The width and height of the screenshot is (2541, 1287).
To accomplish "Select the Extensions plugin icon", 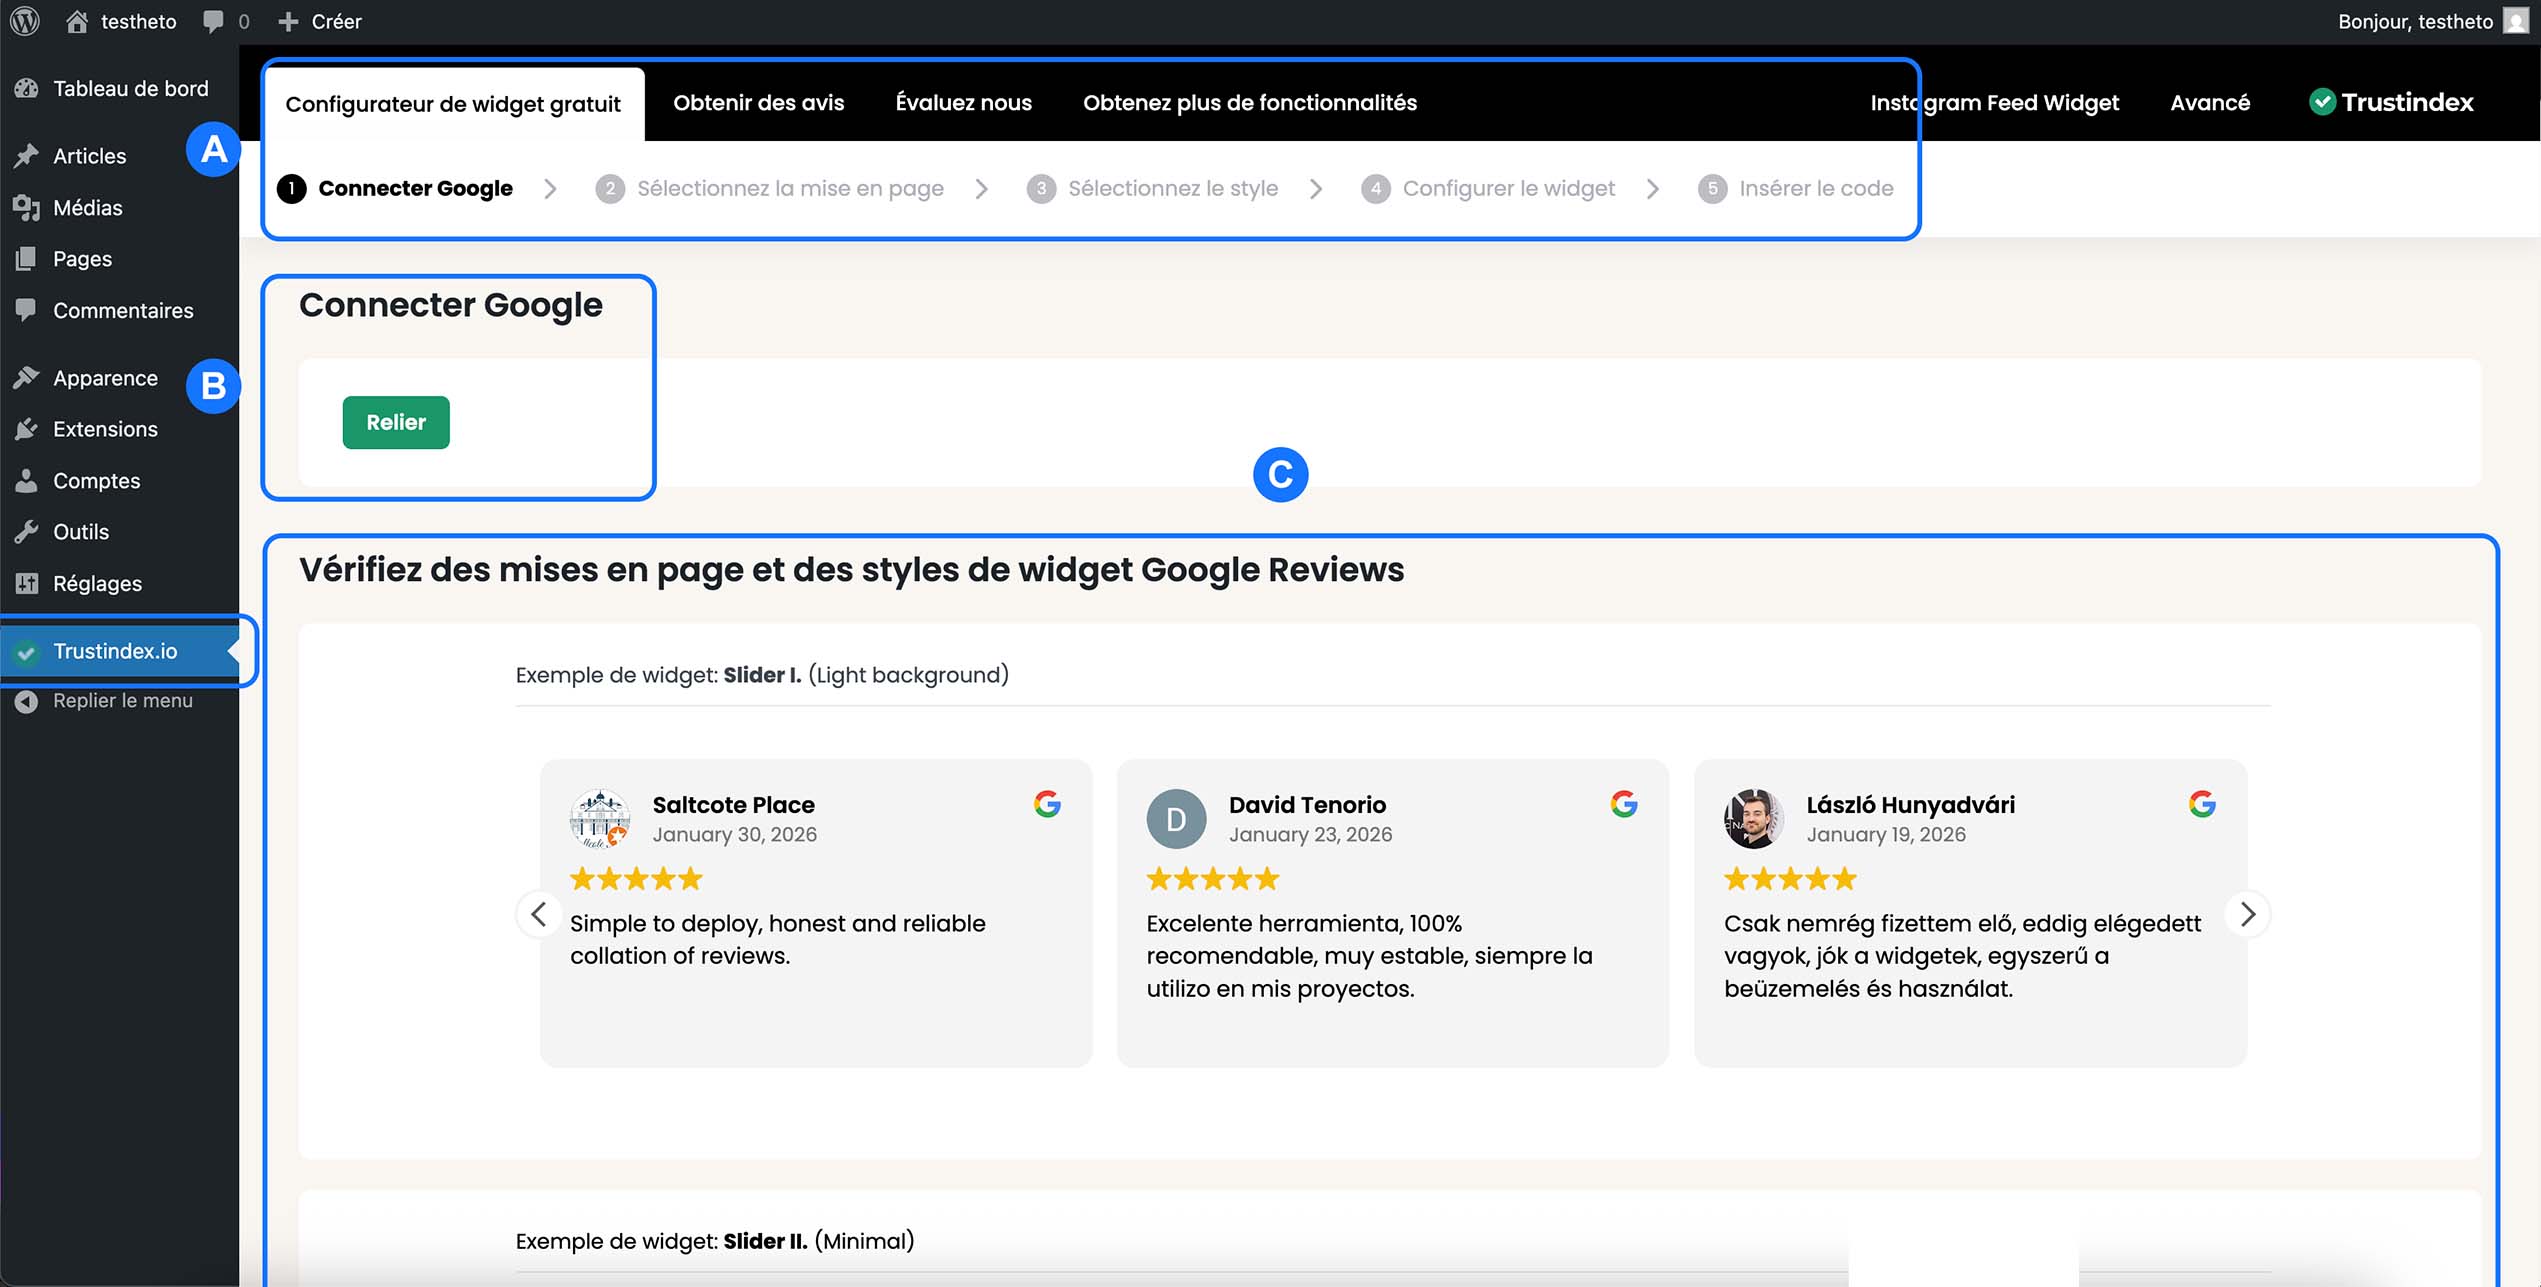I will click(27, 428).
